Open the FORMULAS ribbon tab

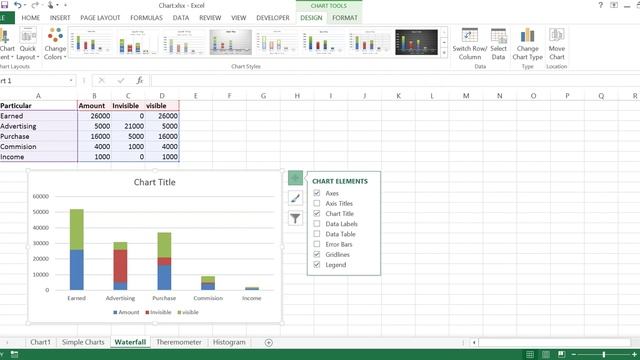pos(146,18)
